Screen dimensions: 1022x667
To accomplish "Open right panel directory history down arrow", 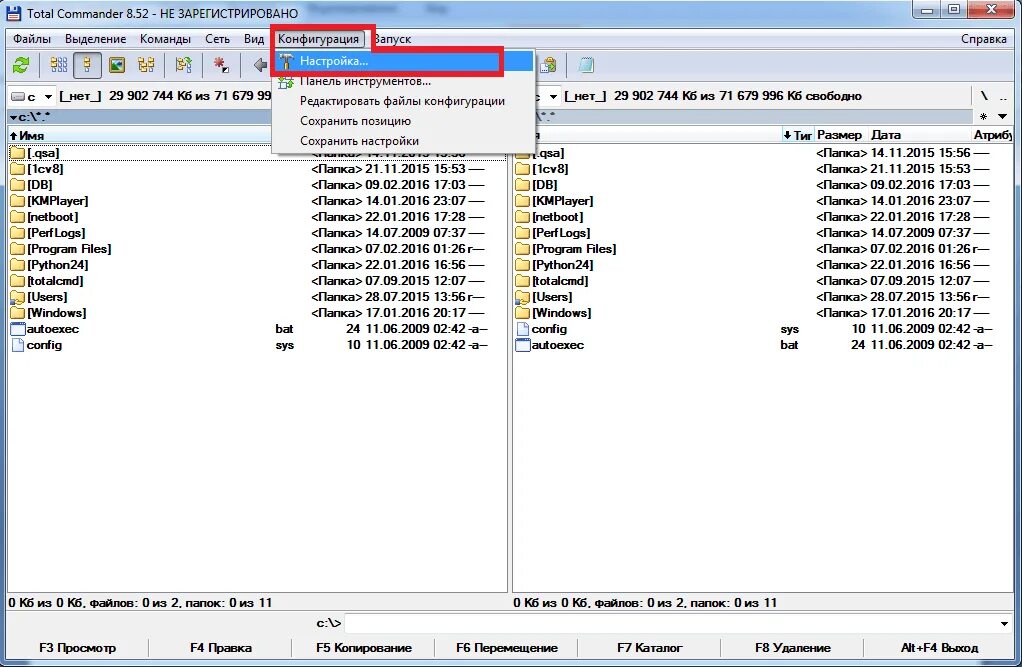I will (1002, 117).
